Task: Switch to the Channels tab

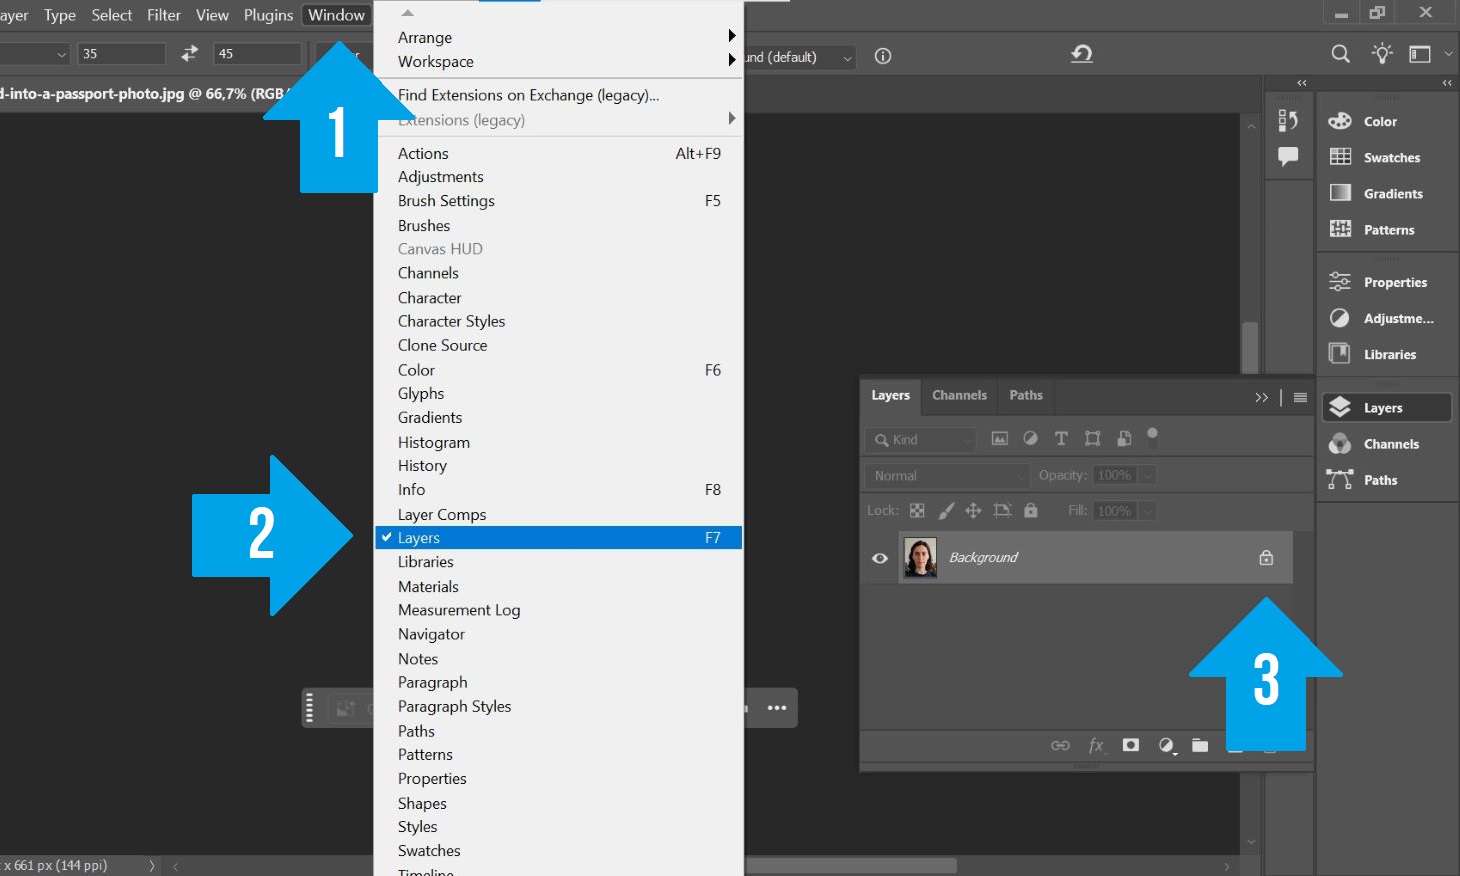Action: [959, 396]
